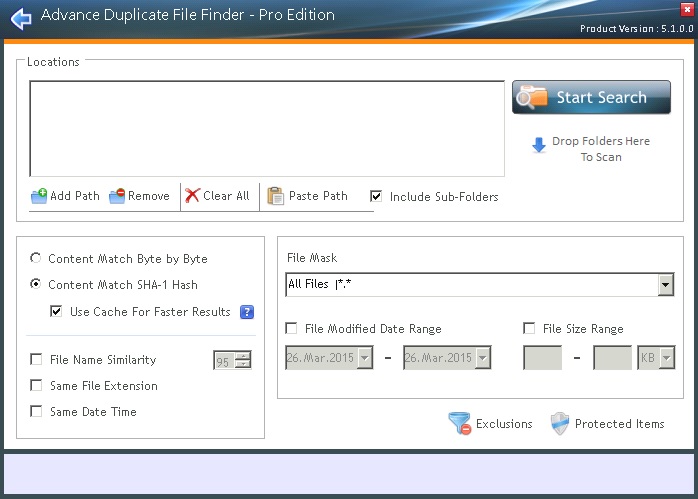Select Content Match SHA-1 Hash
The width and height of the screenshot is (698, 499).
(36, 284)
